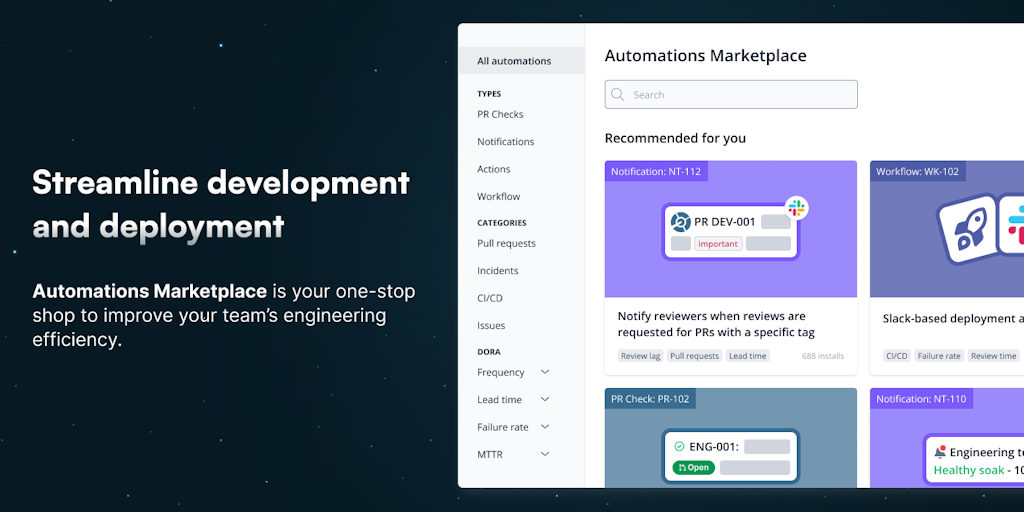This screenshot has height=512, width=1024.
Task: Click the red important label tag
Action: (718, 244)
